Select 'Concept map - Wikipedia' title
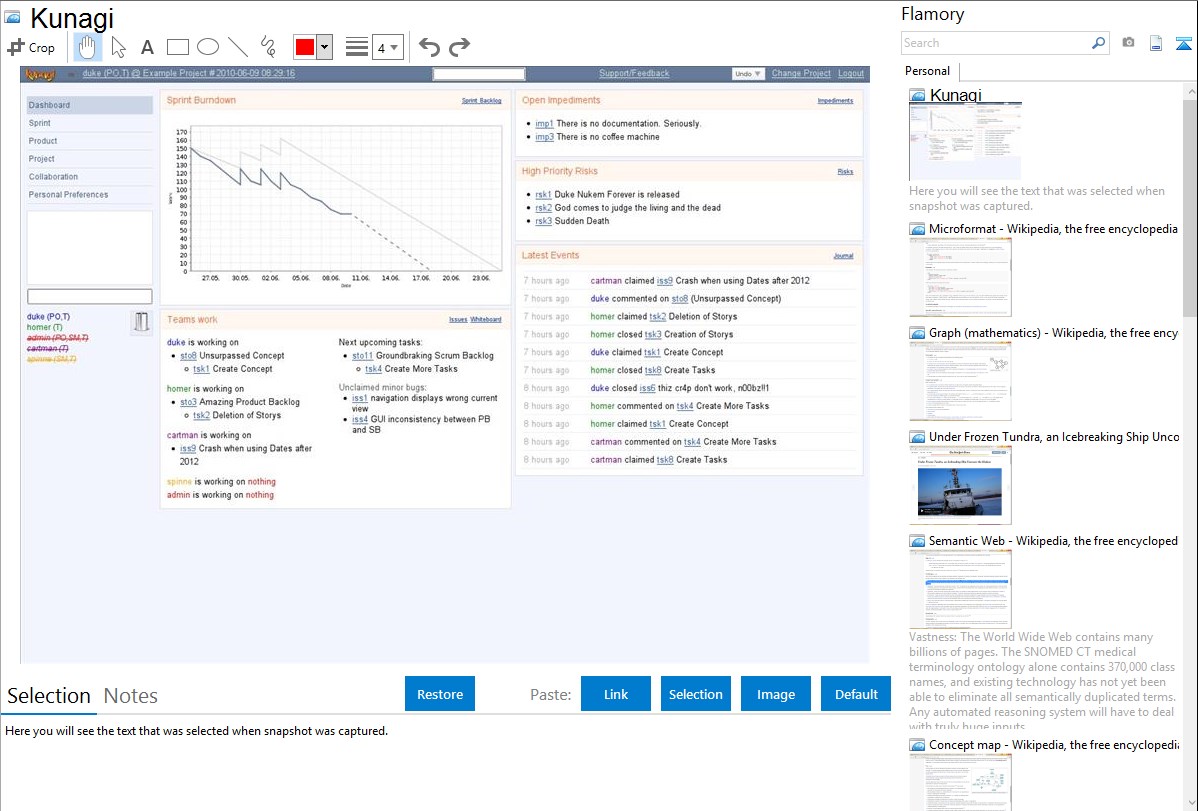Viewport: 1198px width, 811px height. 1054,744
